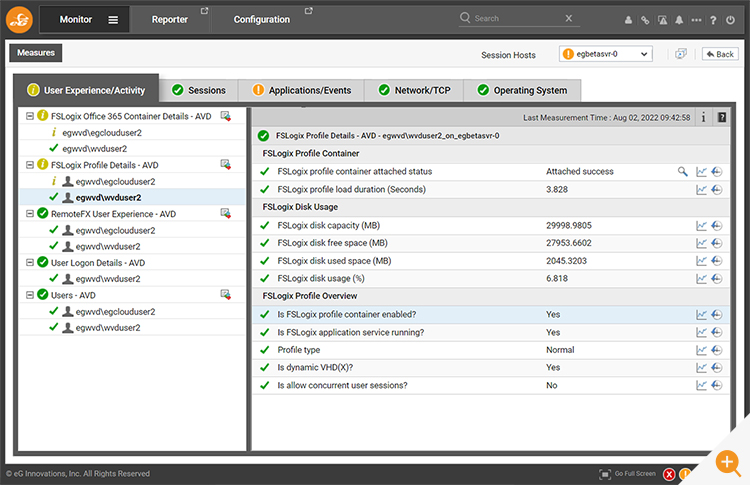
Task: Click the value 29998.9805 for disk capacity
Action: (x=569, y=225)
